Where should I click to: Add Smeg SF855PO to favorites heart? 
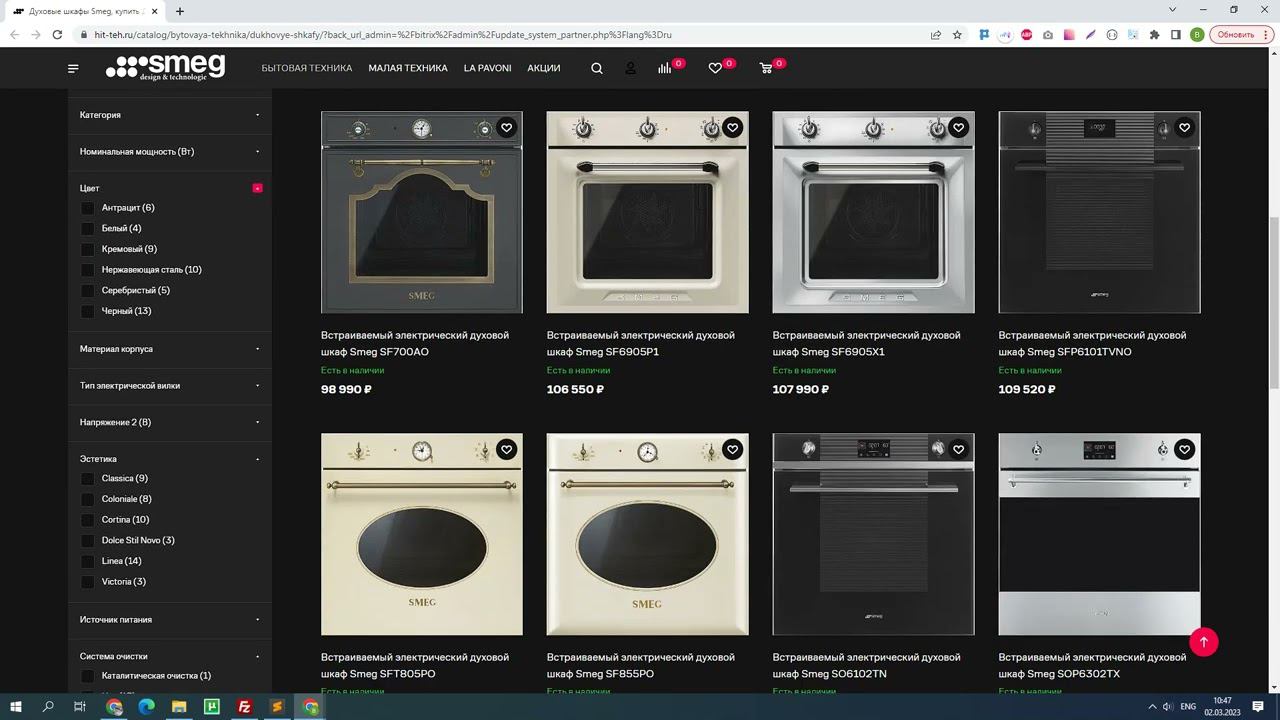[733, 450]
